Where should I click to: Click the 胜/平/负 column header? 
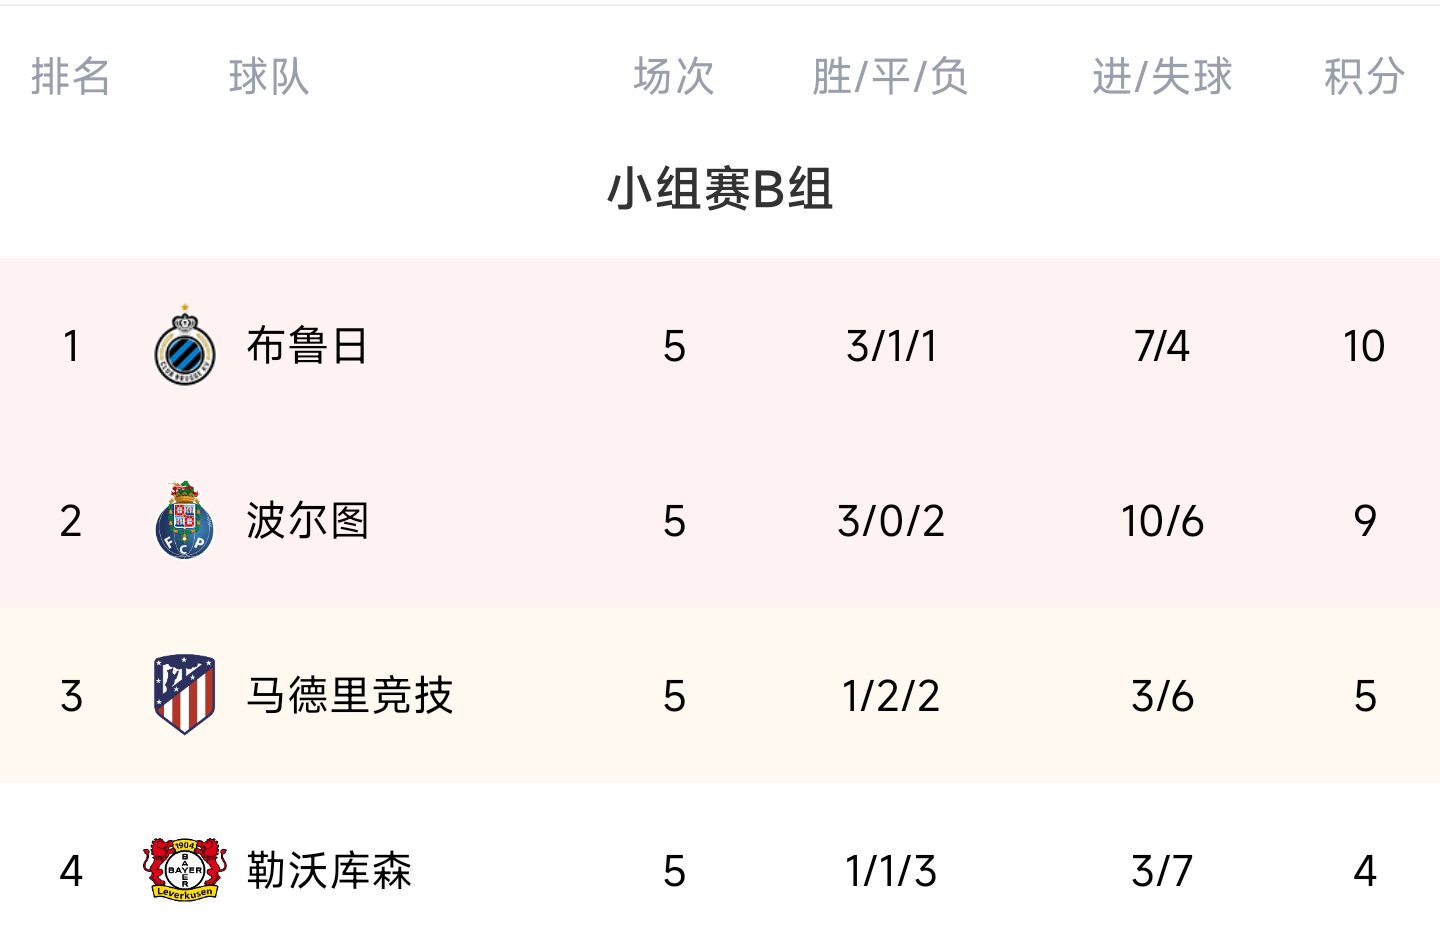890,77
